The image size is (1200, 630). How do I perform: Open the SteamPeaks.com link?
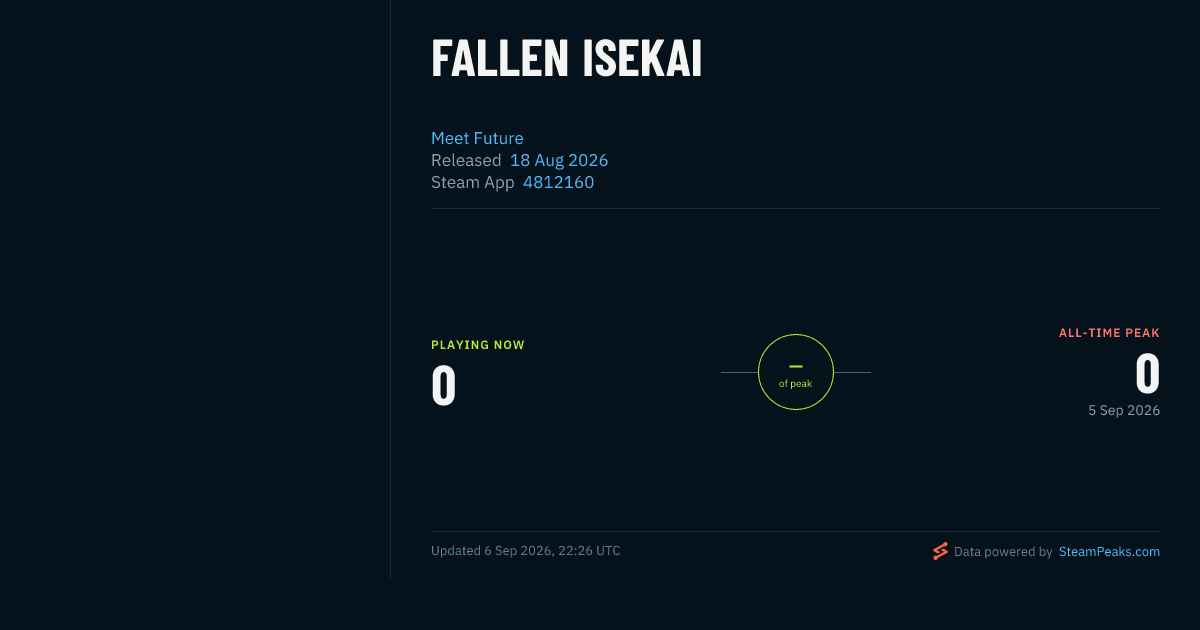click(x=1109, y=551)
